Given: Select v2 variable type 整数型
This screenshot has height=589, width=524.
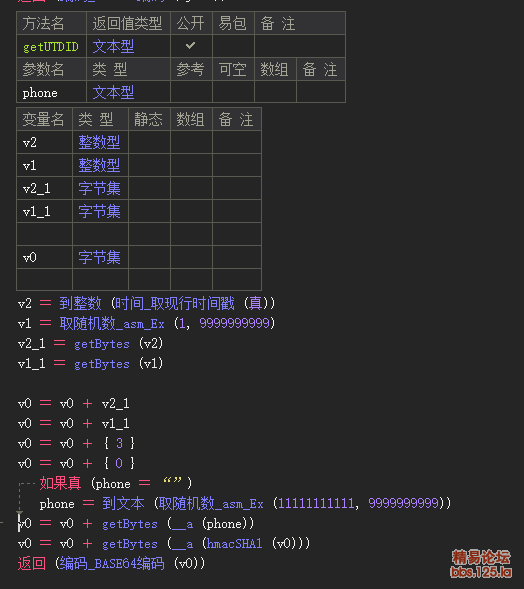Looking at the screenshot, I should coord(99,142).
